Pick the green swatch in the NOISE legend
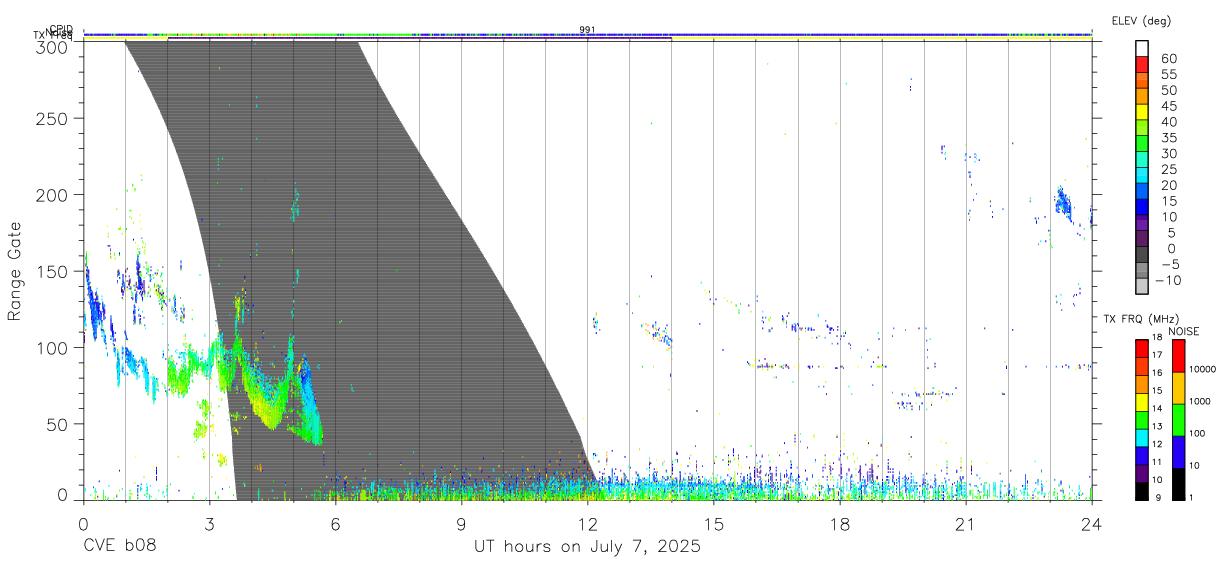Screen dimensions: 1228x567 [1178, 420]
